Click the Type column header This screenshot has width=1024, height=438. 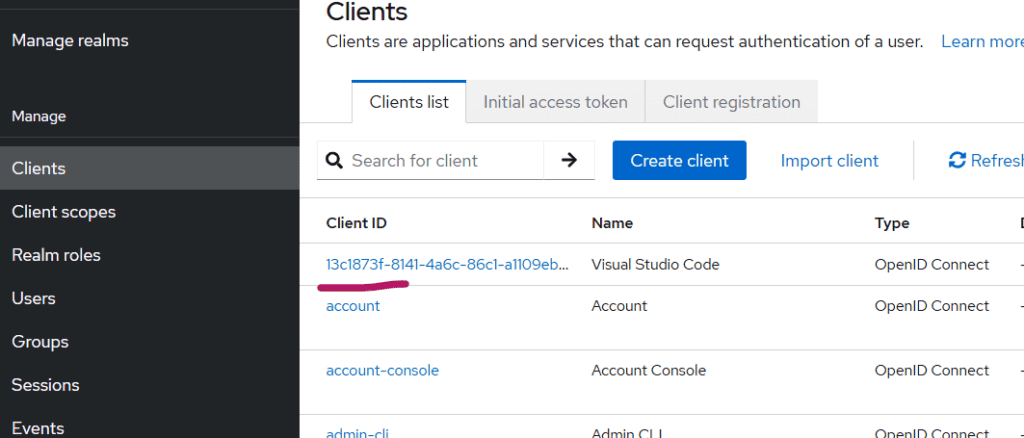[892, 223]
